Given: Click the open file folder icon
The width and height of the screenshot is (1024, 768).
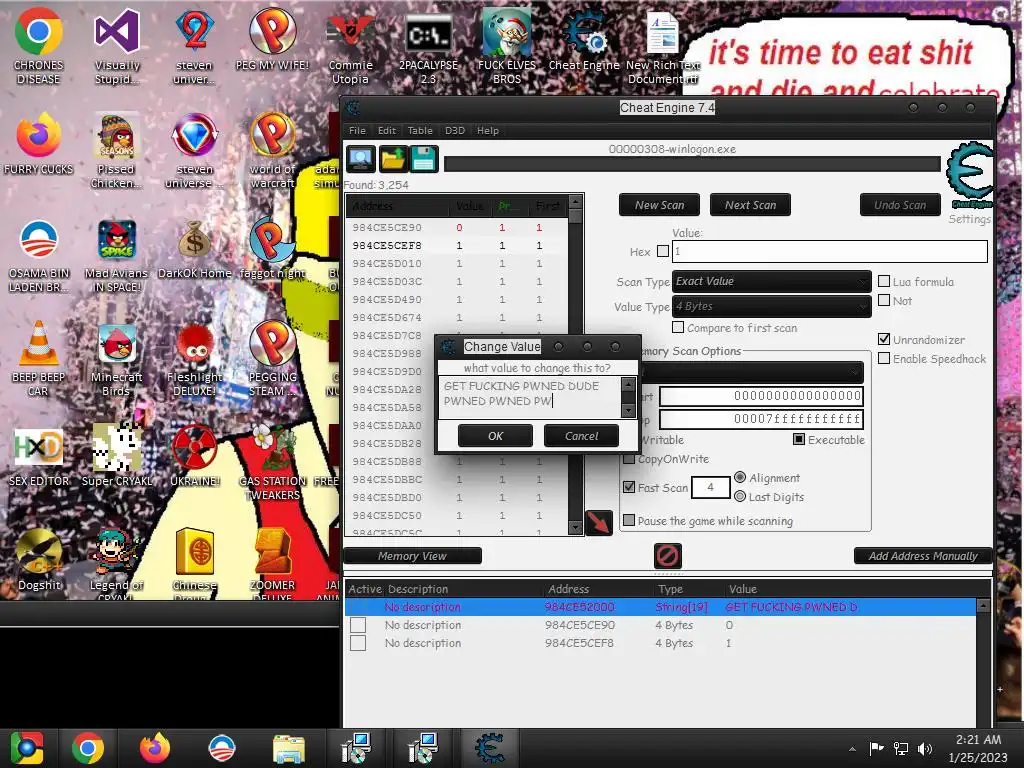Looking at the screenshot, I should coord(392,159).
